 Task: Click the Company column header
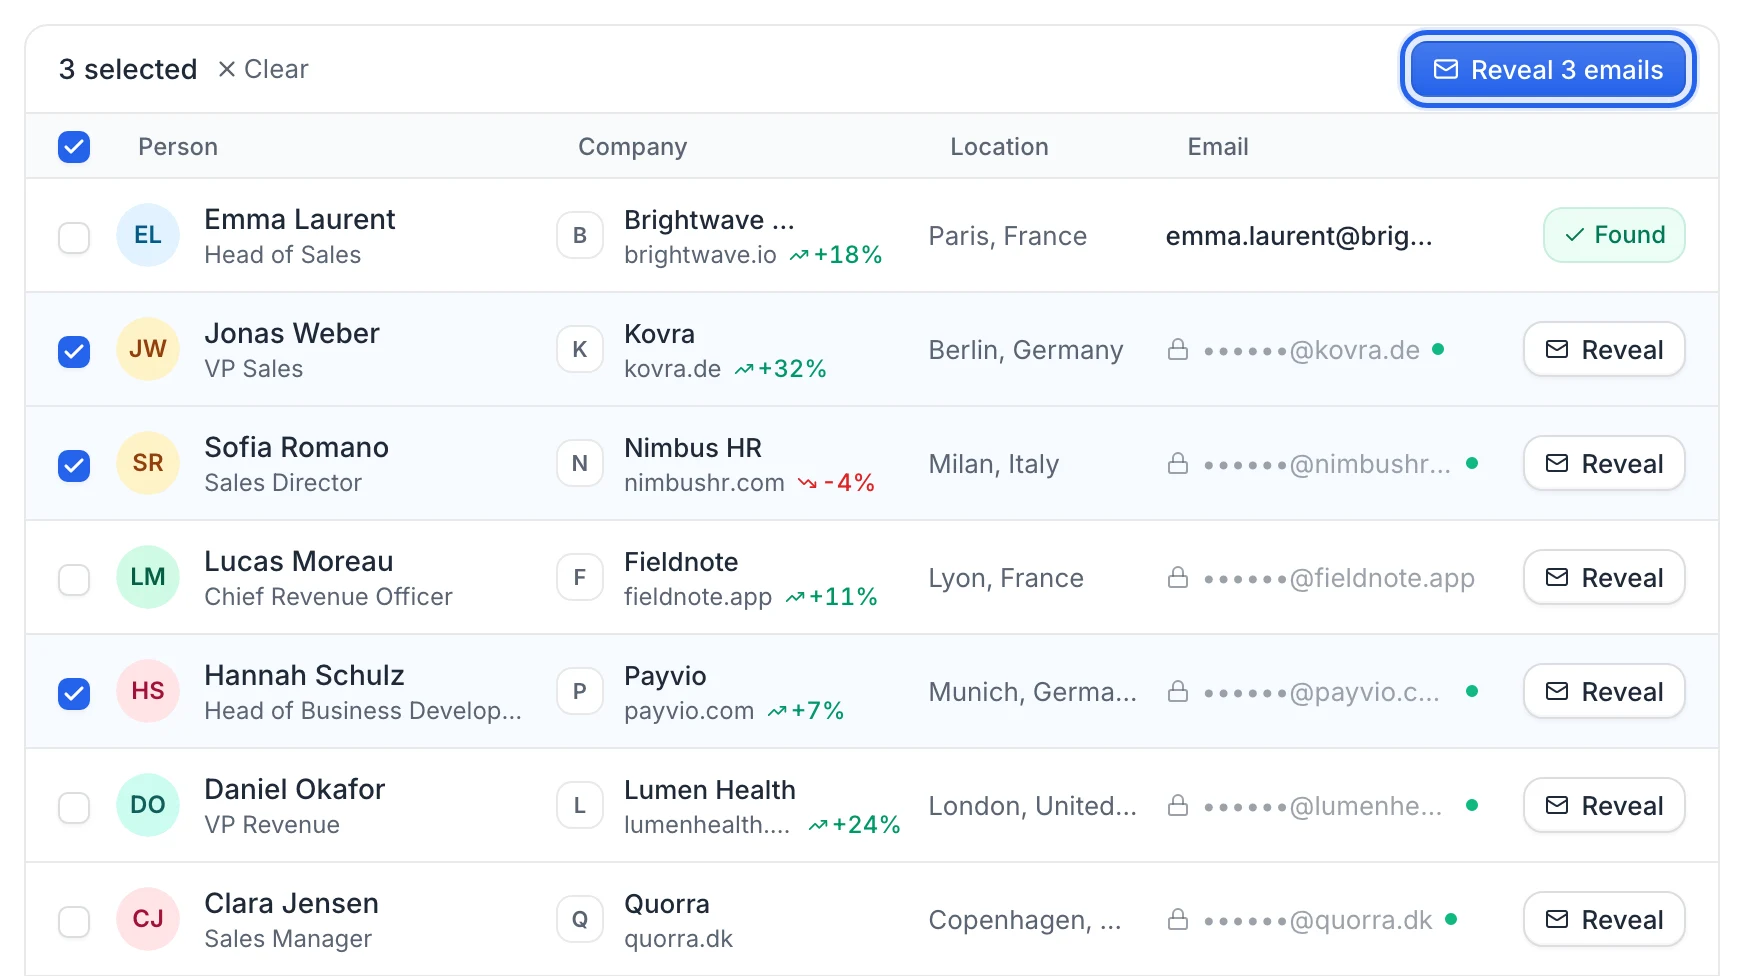click(x=633, y=147)
